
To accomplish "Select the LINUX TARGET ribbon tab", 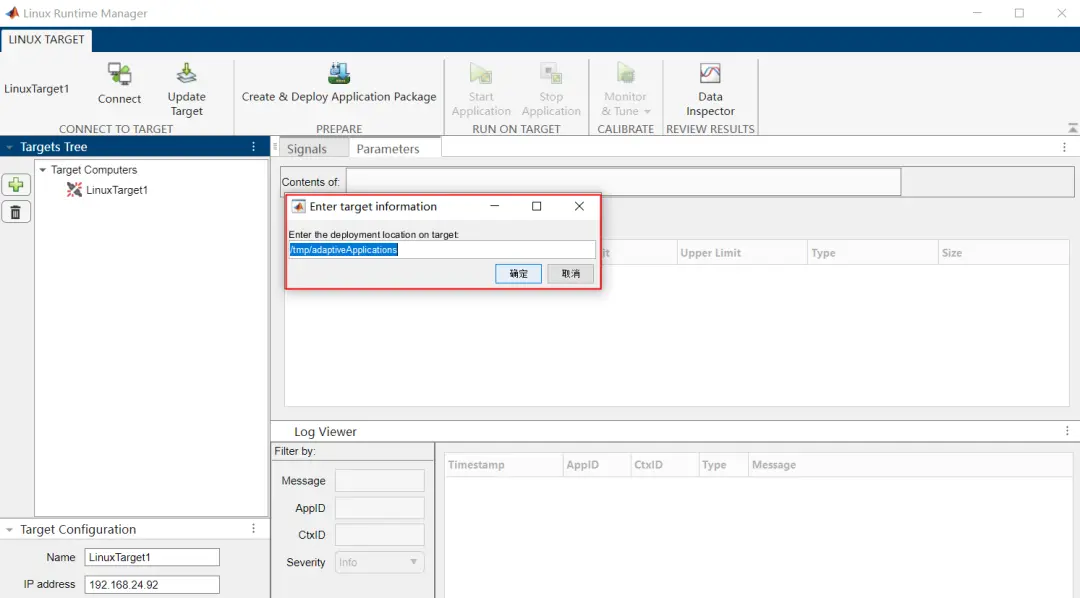I will coord(46,39).
